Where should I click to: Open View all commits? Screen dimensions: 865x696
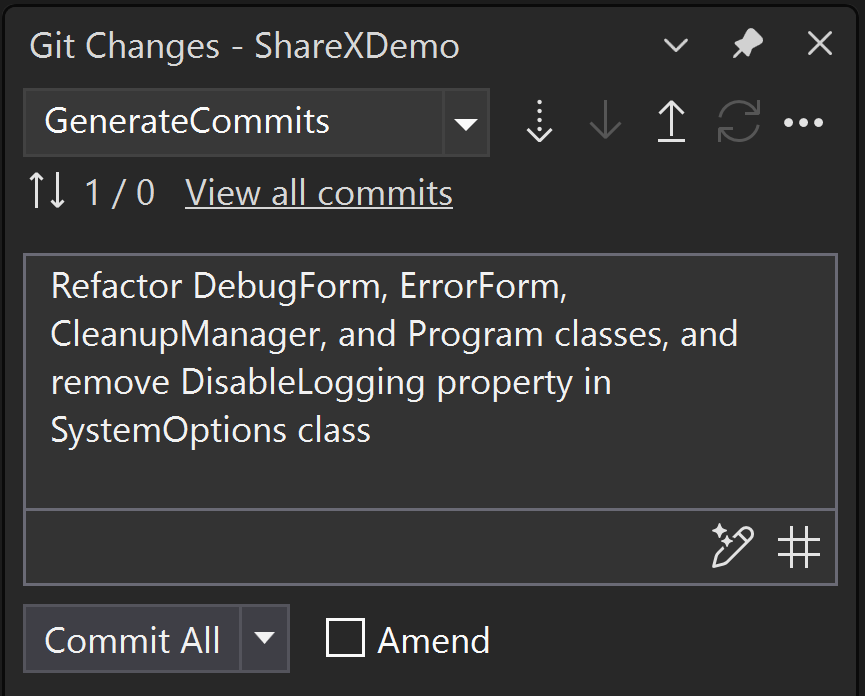(318, 192)
